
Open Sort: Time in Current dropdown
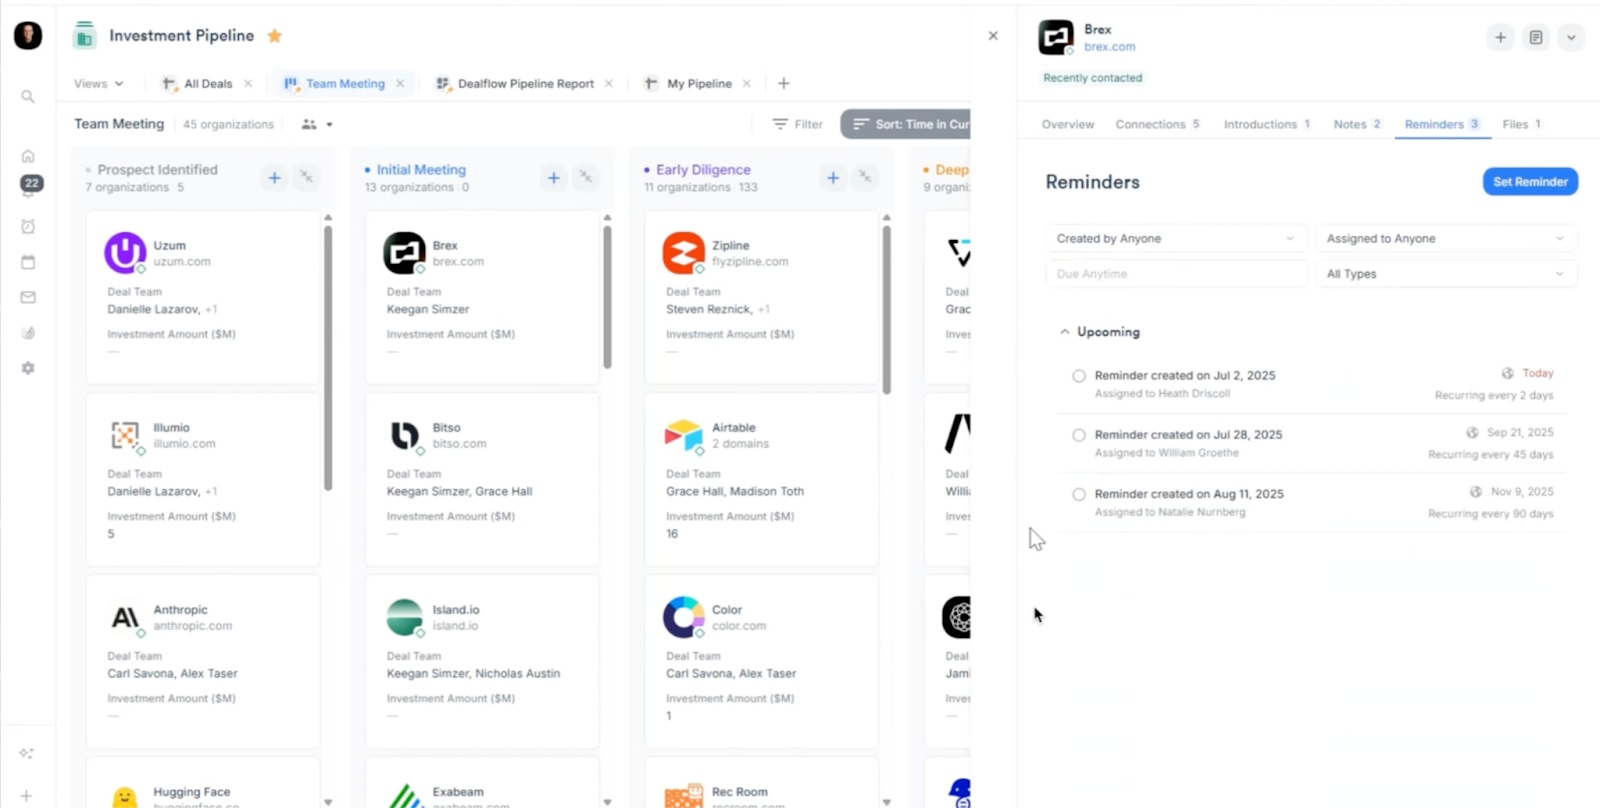click(x=906, y=124)
